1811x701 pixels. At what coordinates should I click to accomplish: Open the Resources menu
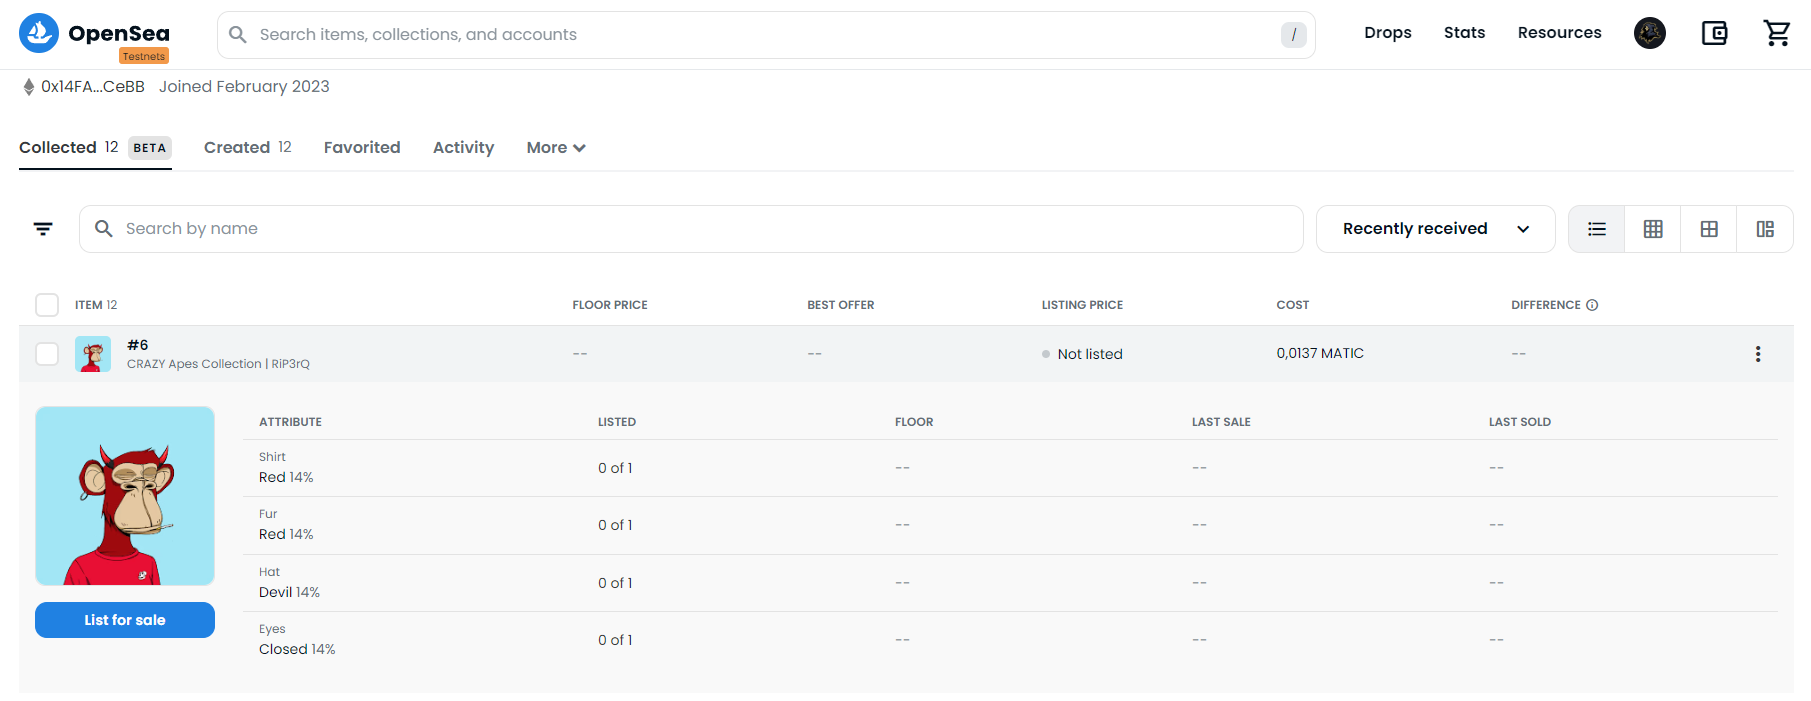coord(1560,33)
